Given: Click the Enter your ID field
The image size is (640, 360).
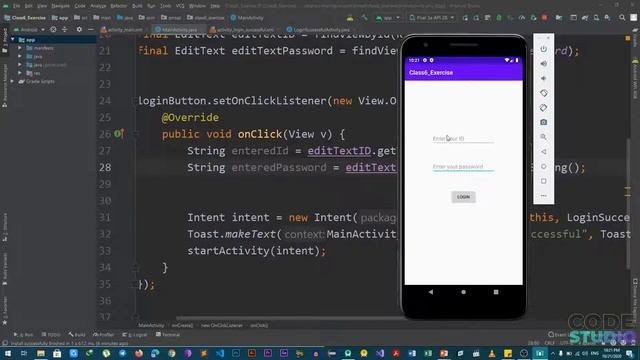Looking at the screenshot, I should click(x=463, y=139).
